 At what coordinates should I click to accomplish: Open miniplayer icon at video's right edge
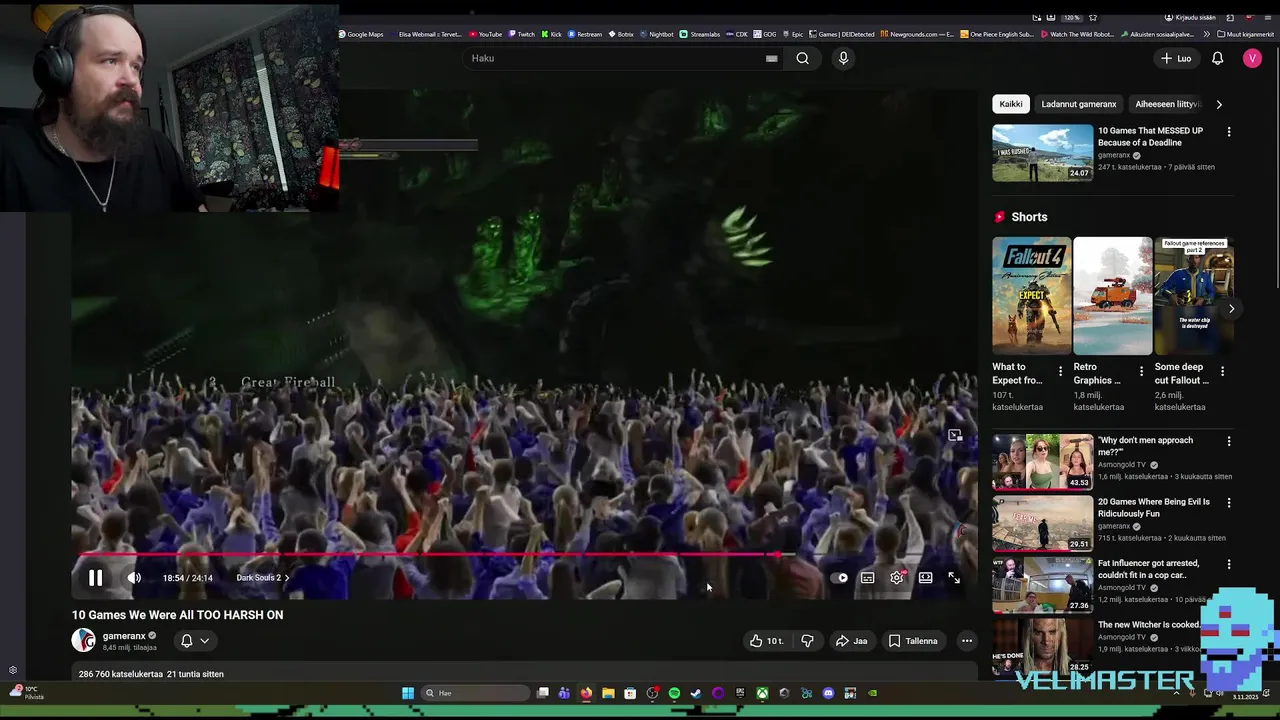[x=955, y=436]
